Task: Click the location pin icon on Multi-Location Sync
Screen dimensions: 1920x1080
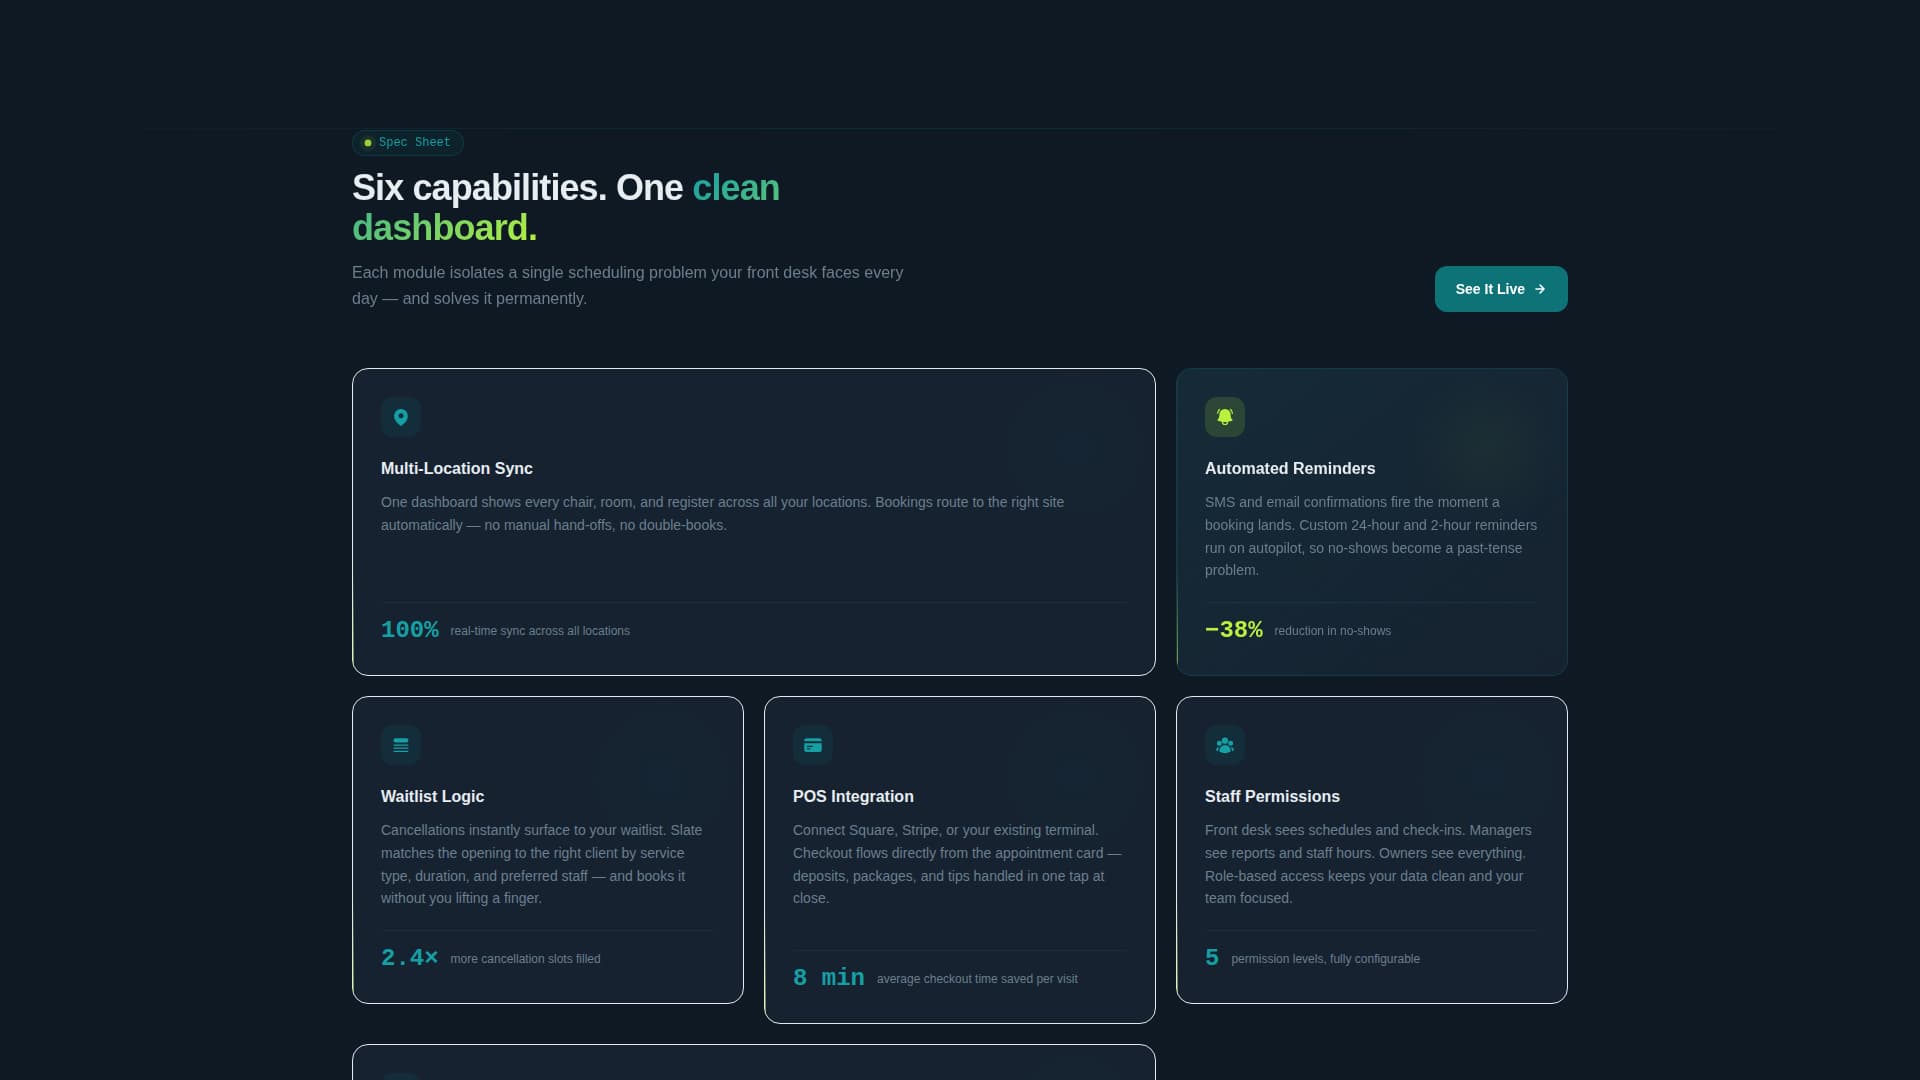Action: (400, 417)
